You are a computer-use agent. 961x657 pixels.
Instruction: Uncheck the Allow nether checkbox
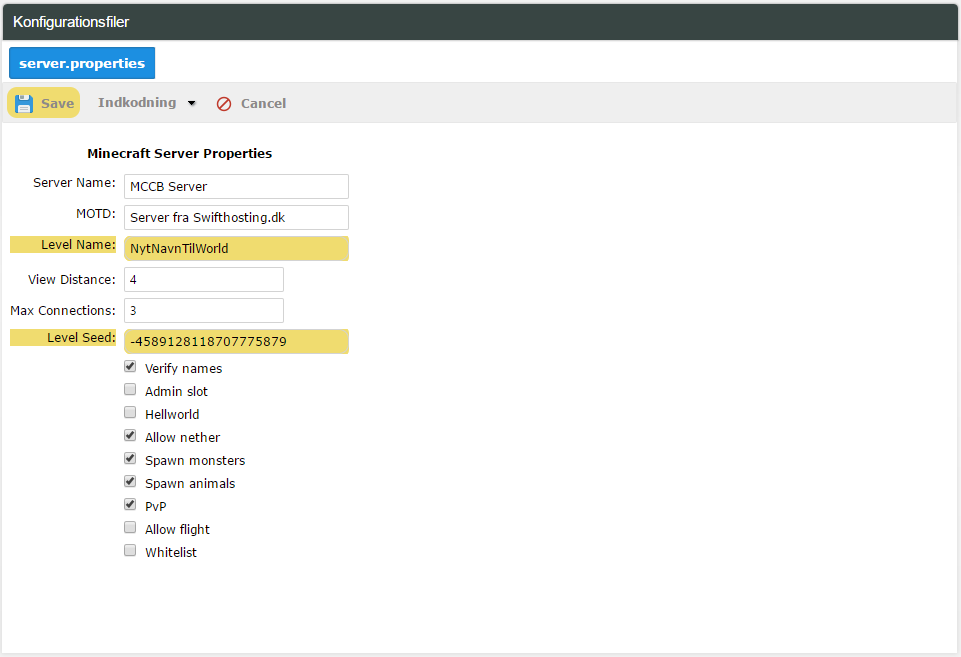tap(130, 436)
